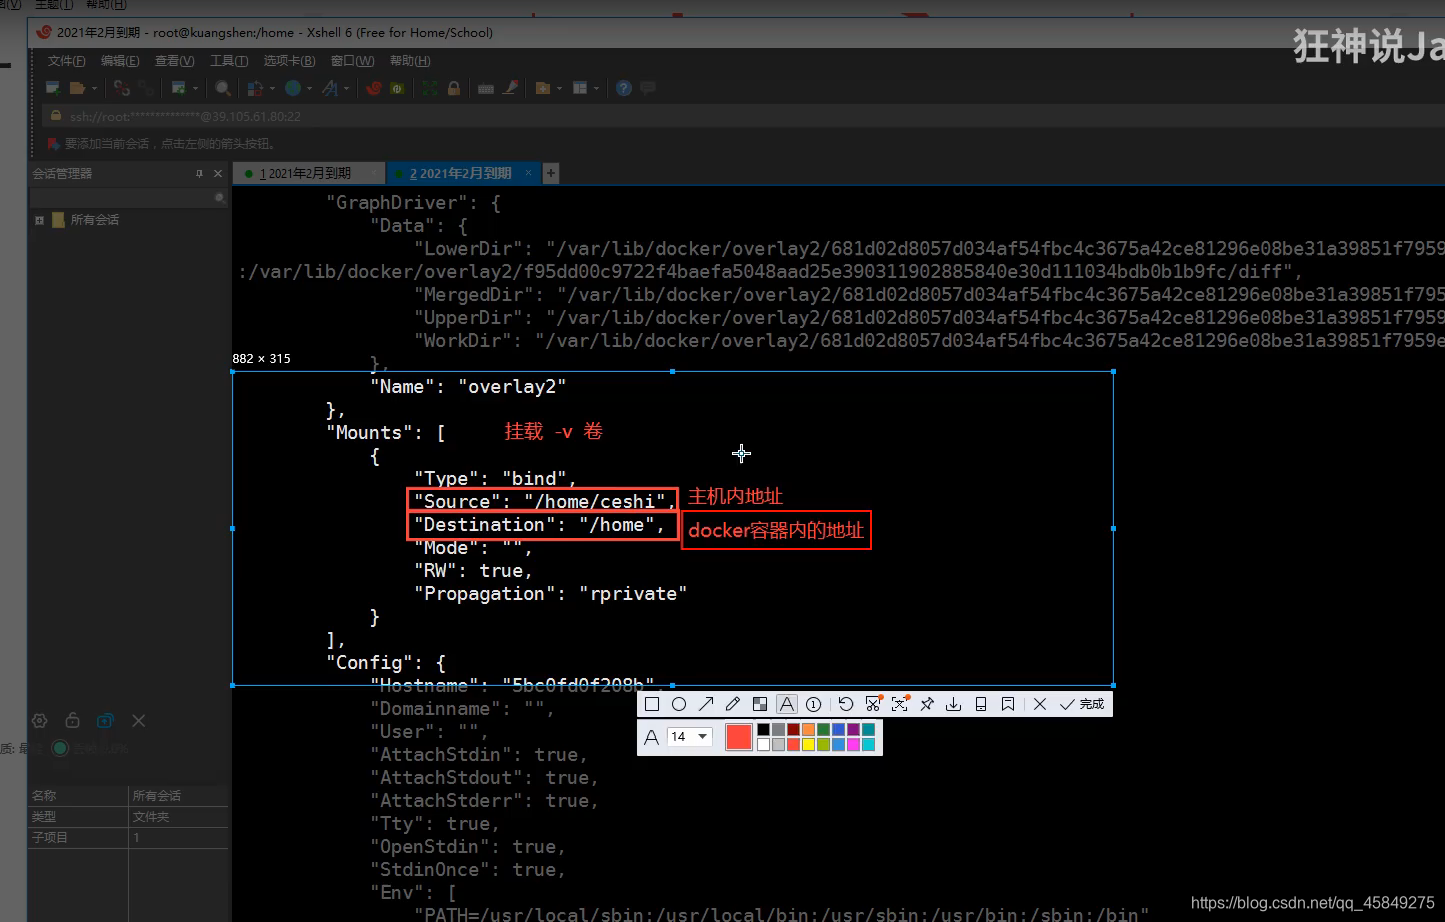The height and width of the screenshot is (922, 1445).
Task: Open the 窗口(W) menu
Action: (352, 61)
